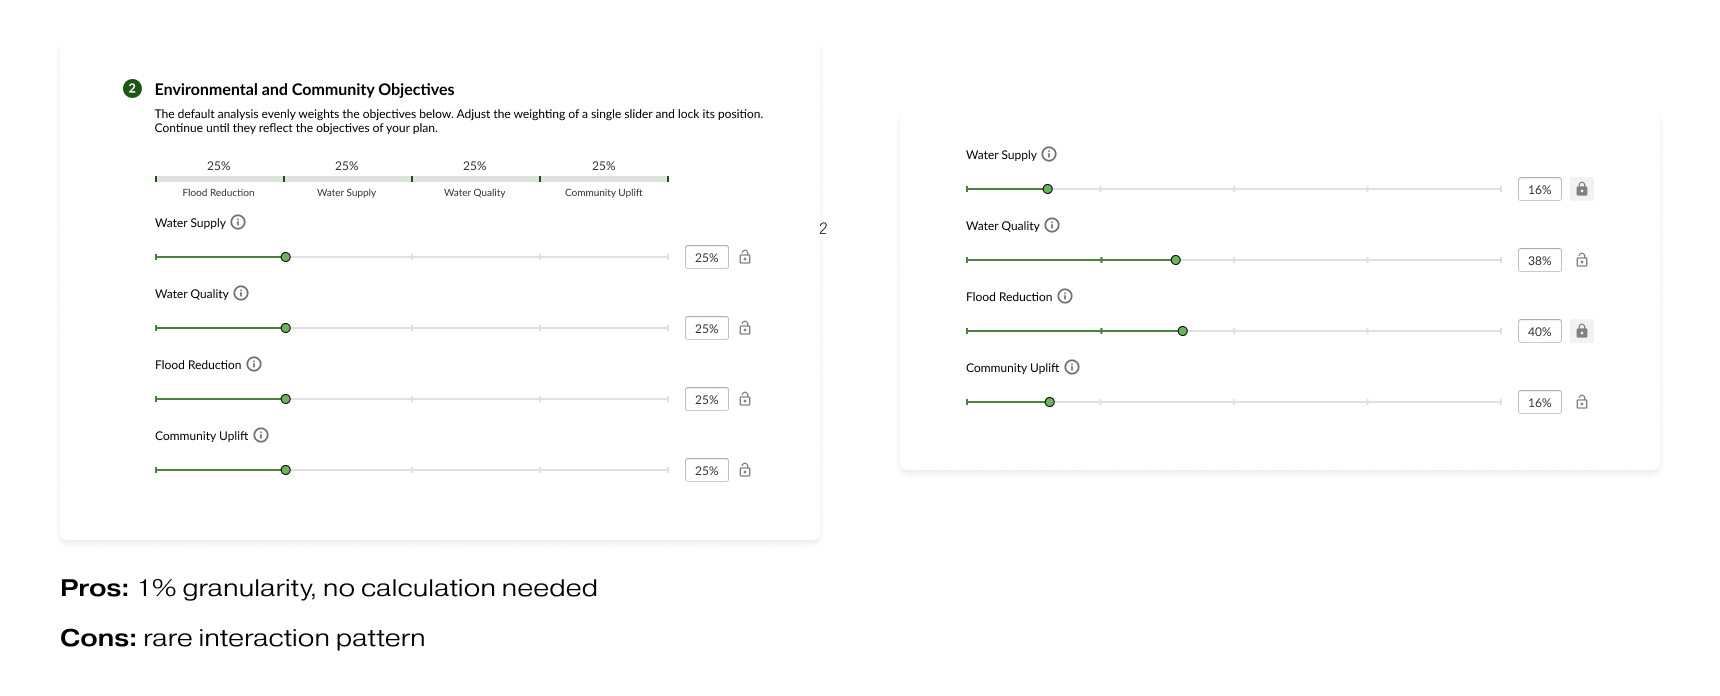Lock the Flood Reduction slider at 25%
The width and height of the screenshot is (1720, 696).
(745, 399)
